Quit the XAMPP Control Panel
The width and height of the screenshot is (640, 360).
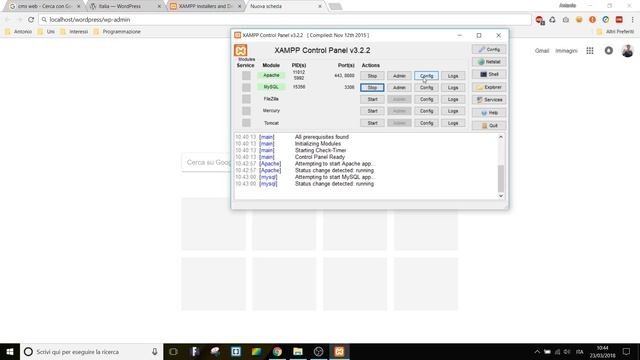point(489,125)
